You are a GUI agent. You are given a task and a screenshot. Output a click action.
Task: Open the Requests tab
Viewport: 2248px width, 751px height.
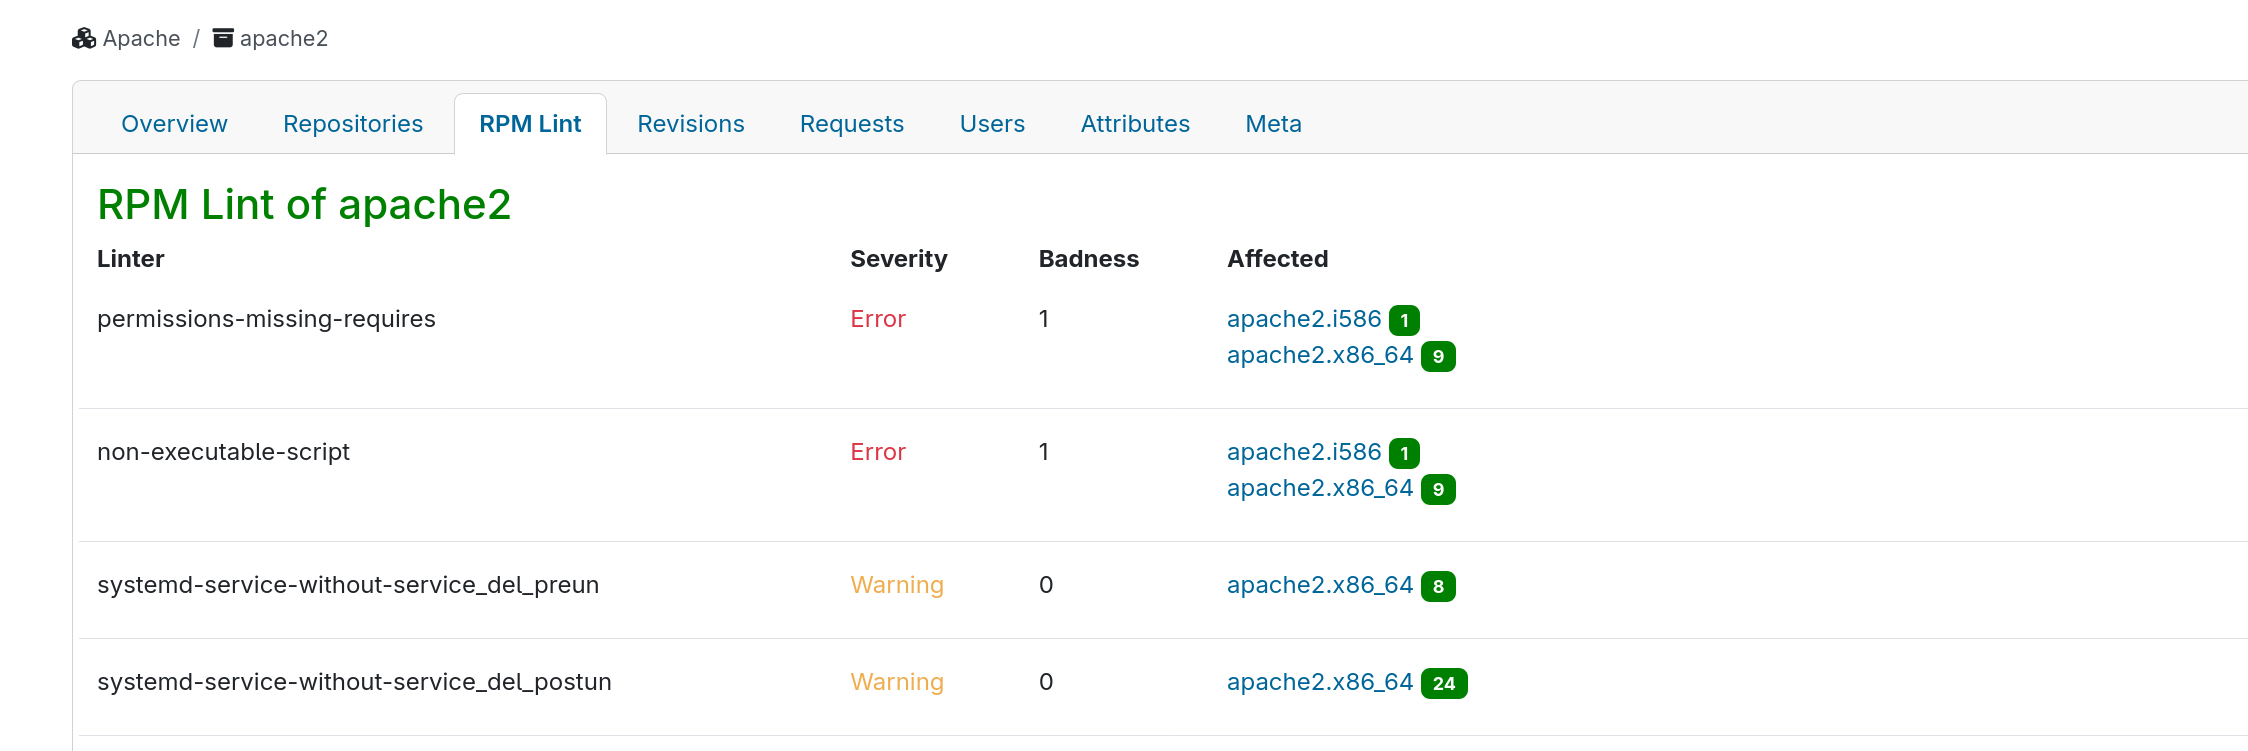852,124
